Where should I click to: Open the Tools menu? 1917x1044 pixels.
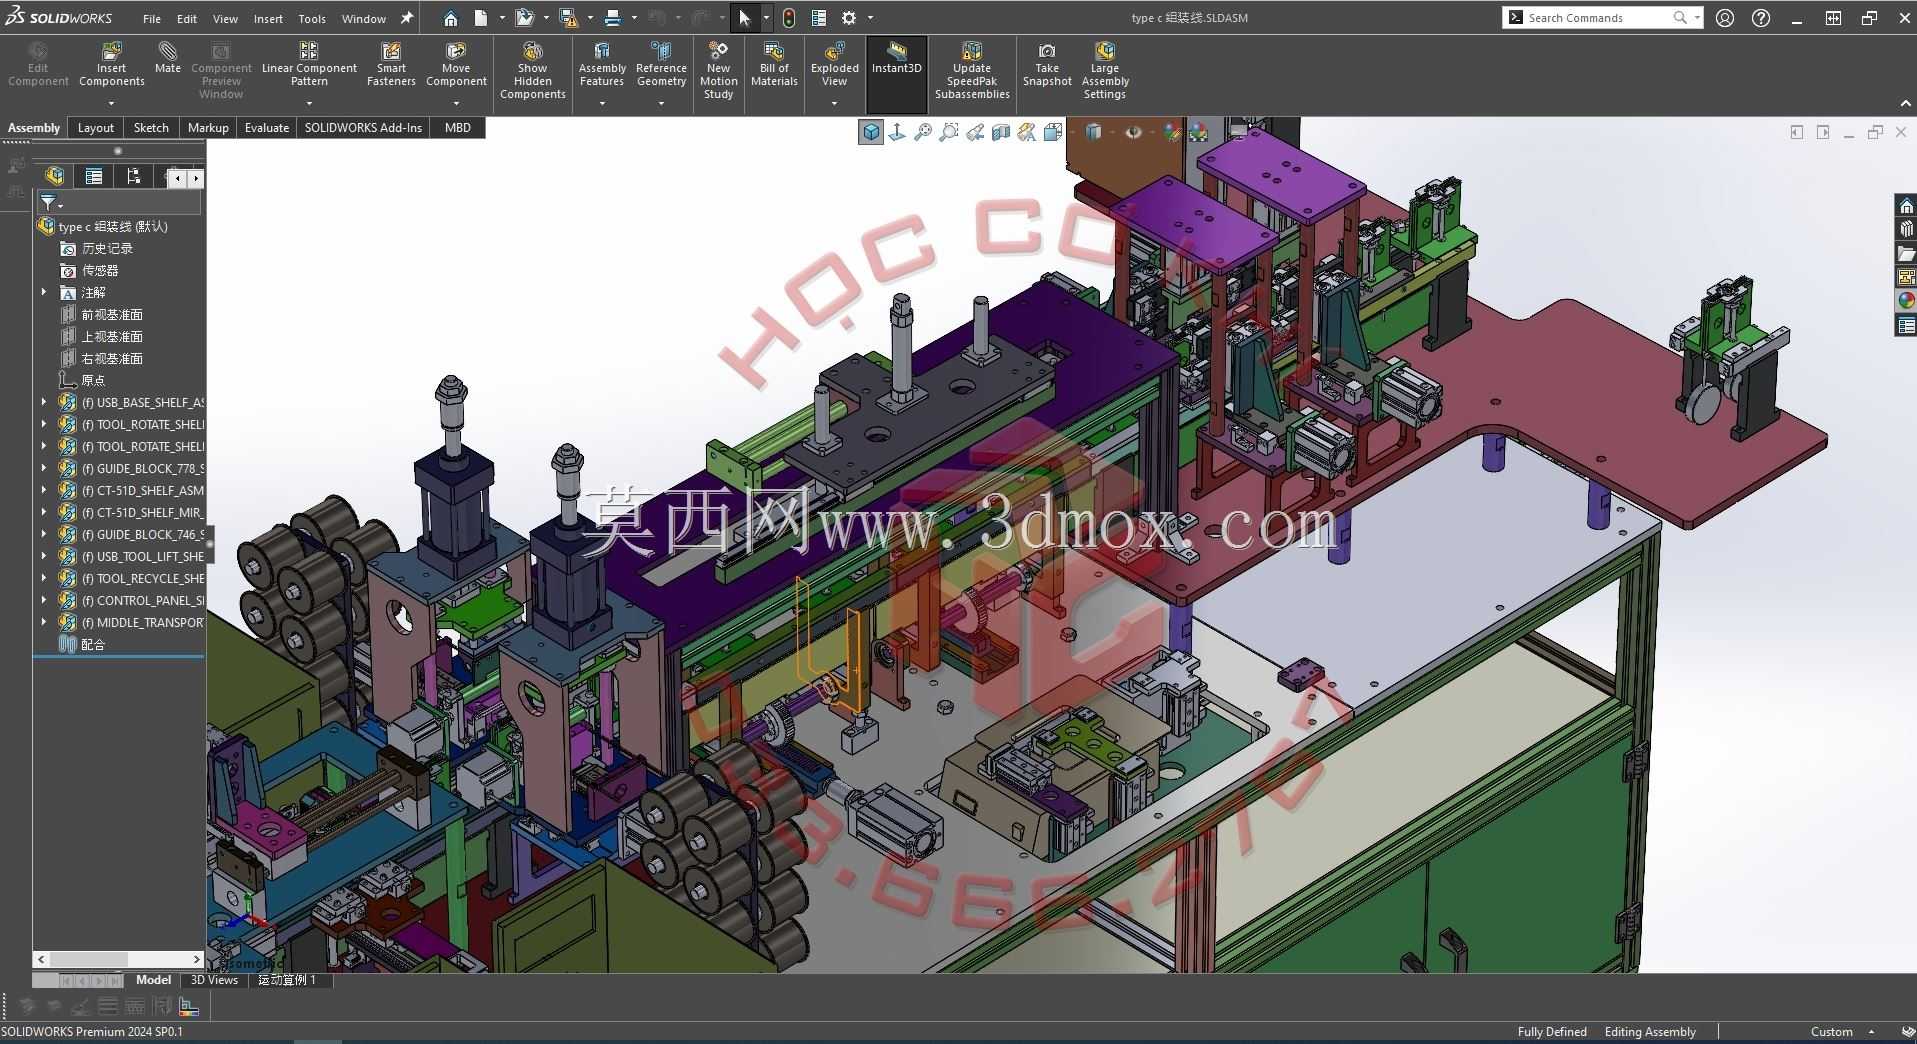pyautogui.click(x=312, y=18)
